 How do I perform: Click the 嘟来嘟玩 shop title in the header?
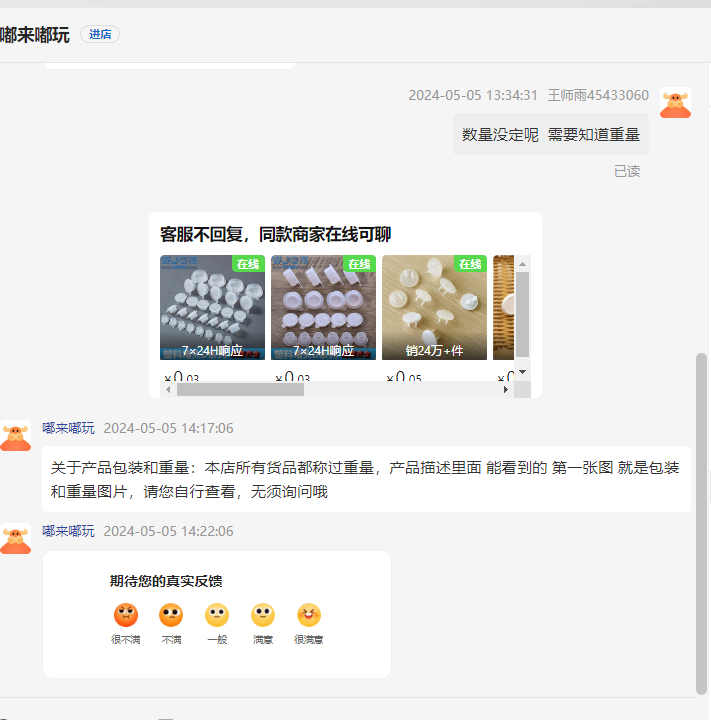(x=35, y=35)
